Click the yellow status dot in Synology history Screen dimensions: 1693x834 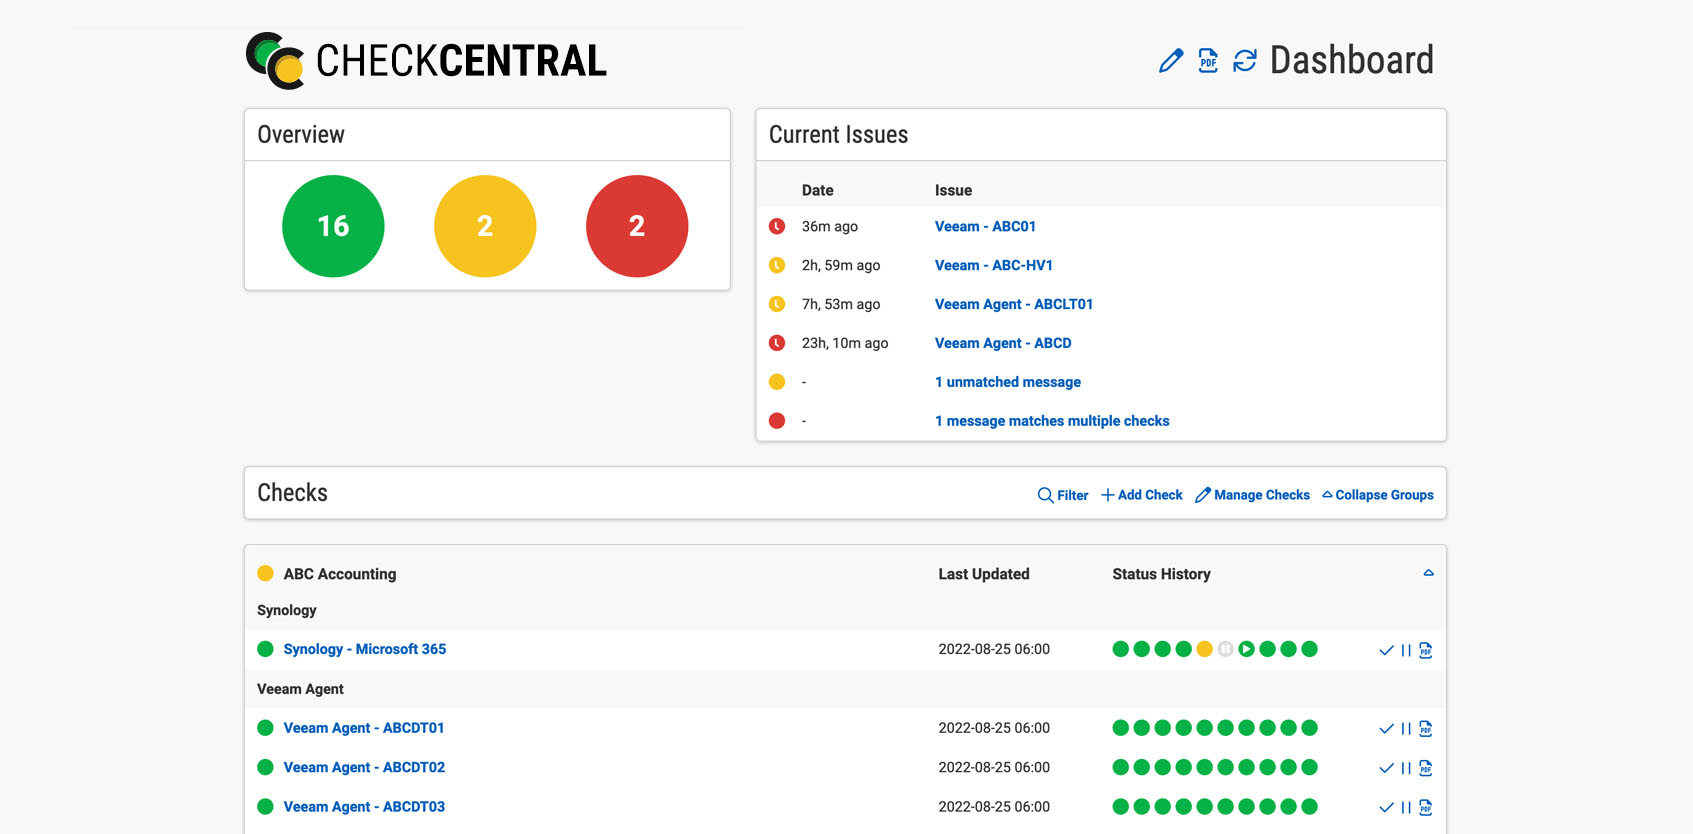tap(1205, 649)
